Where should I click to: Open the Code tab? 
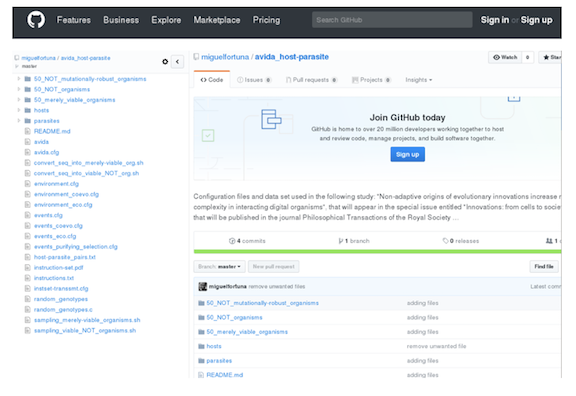click(212, 80)
